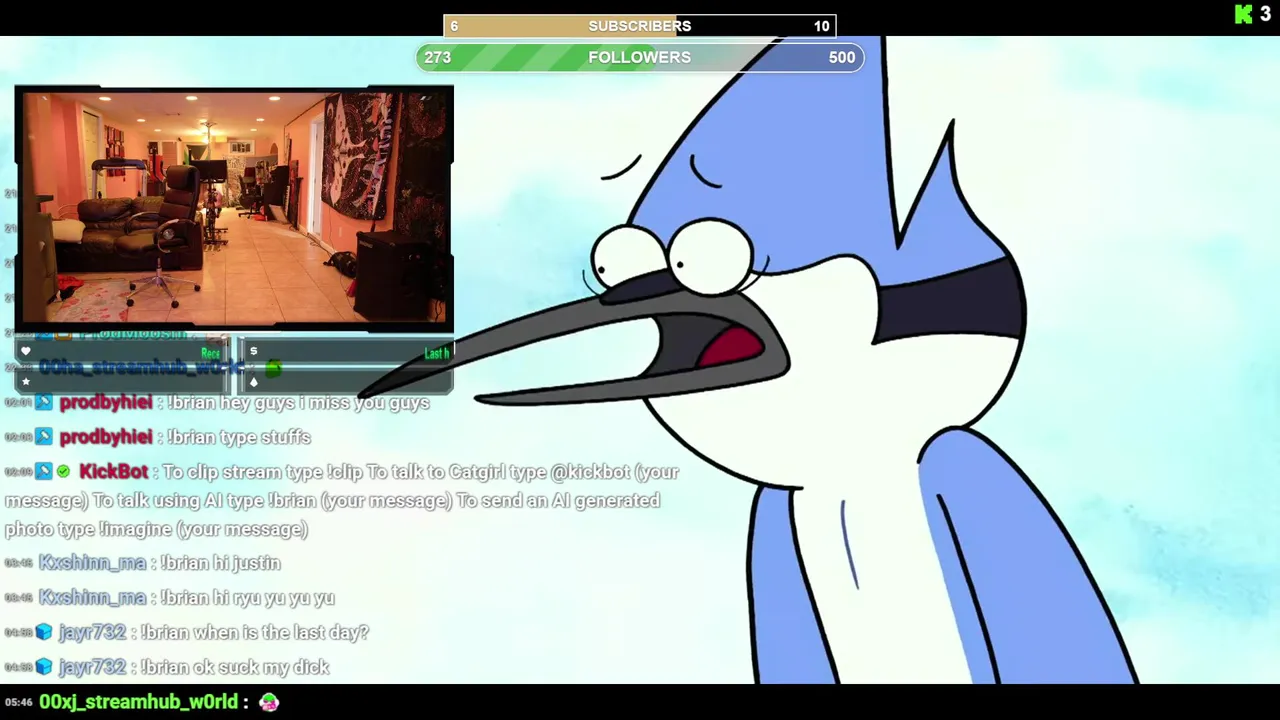Click the '!brian hi justin' message text
Screen dimensions: 1280x720
[x=220, y=563]
